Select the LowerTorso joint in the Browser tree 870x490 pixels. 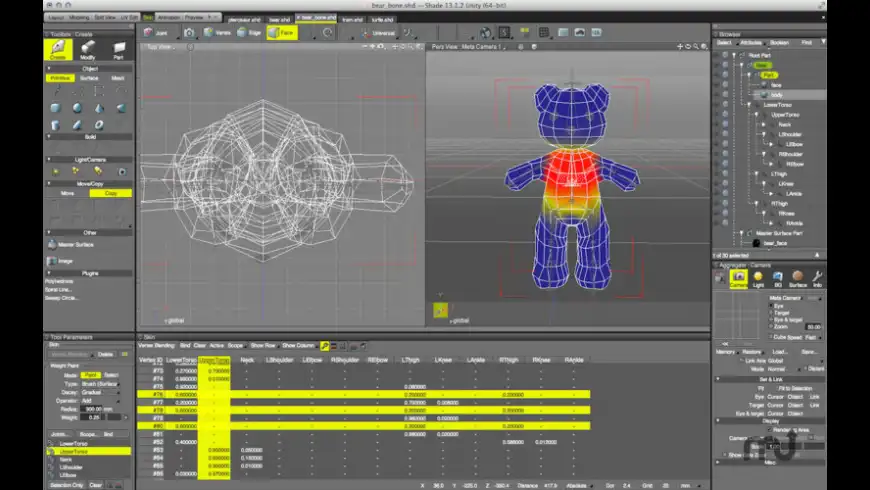point(778,104)
